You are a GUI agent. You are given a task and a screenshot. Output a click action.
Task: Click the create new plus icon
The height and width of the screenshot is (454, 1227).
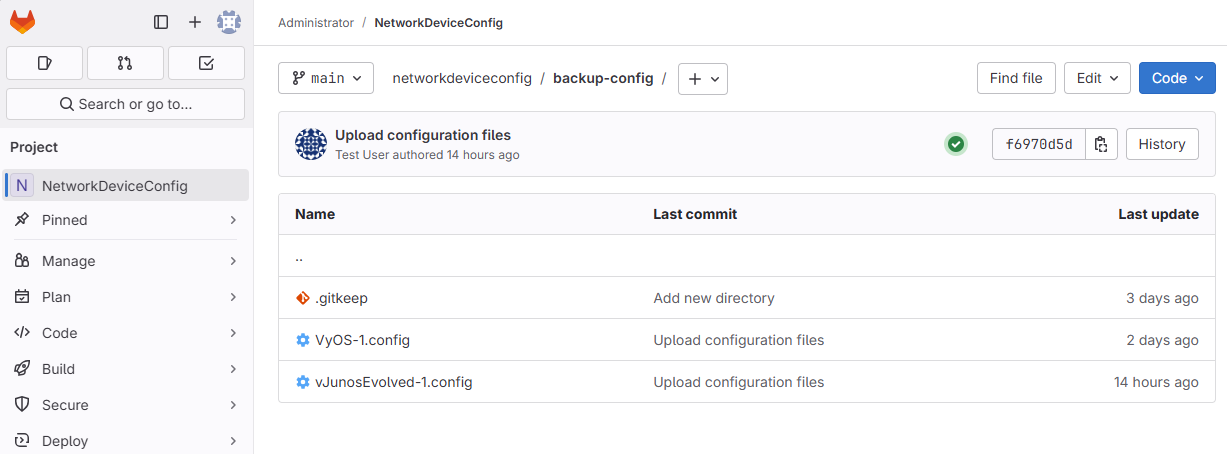(x=195, y=22)
